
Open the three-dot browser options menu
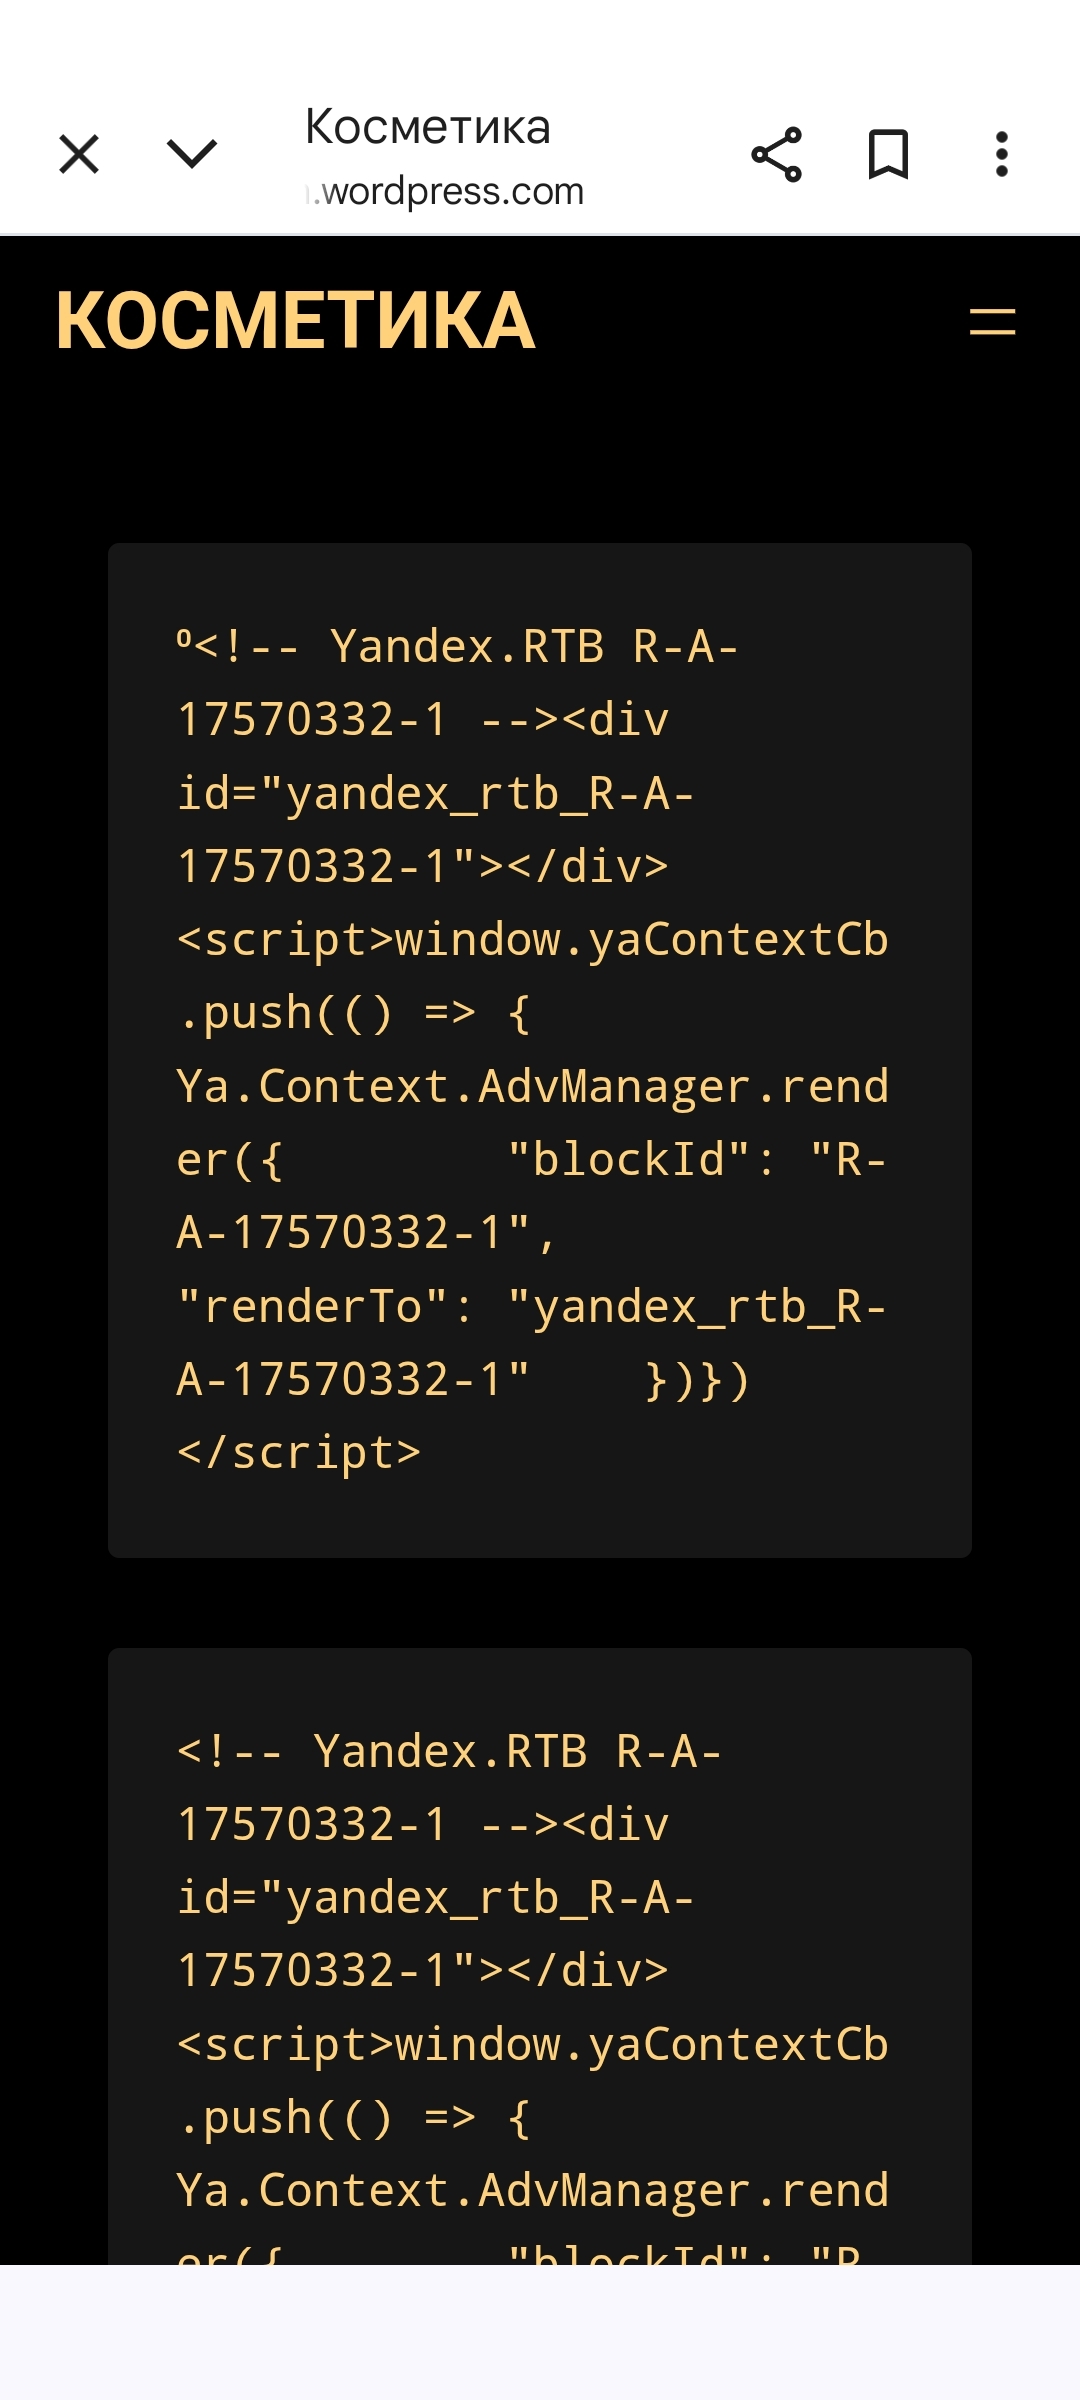pos(1001,155)
